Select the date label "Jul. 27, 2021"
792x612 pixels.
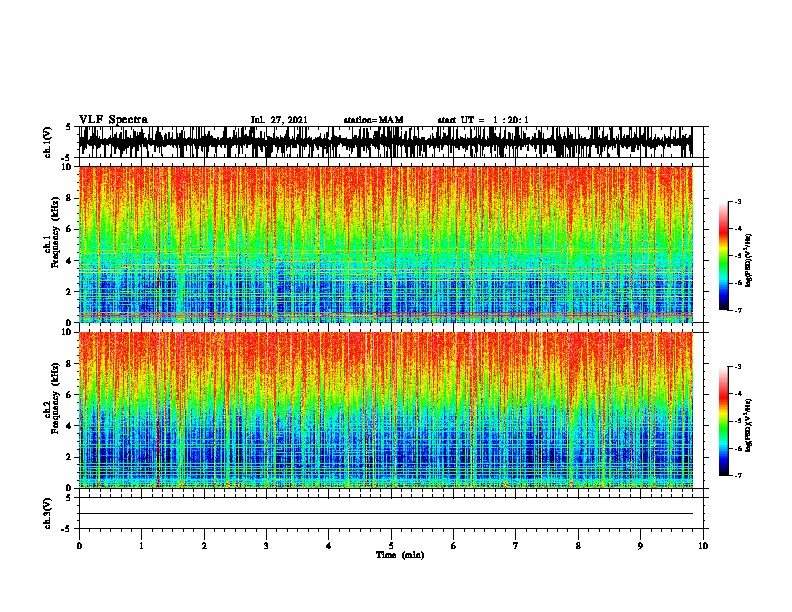[279, 120]
